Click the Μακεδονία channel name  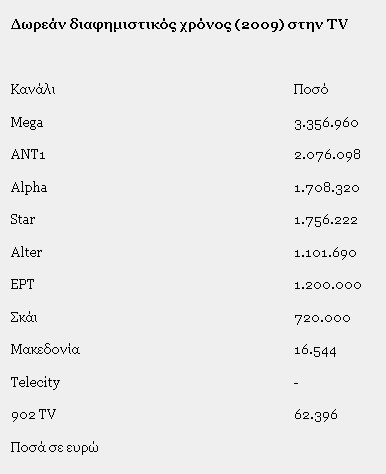tap(45, 350)
